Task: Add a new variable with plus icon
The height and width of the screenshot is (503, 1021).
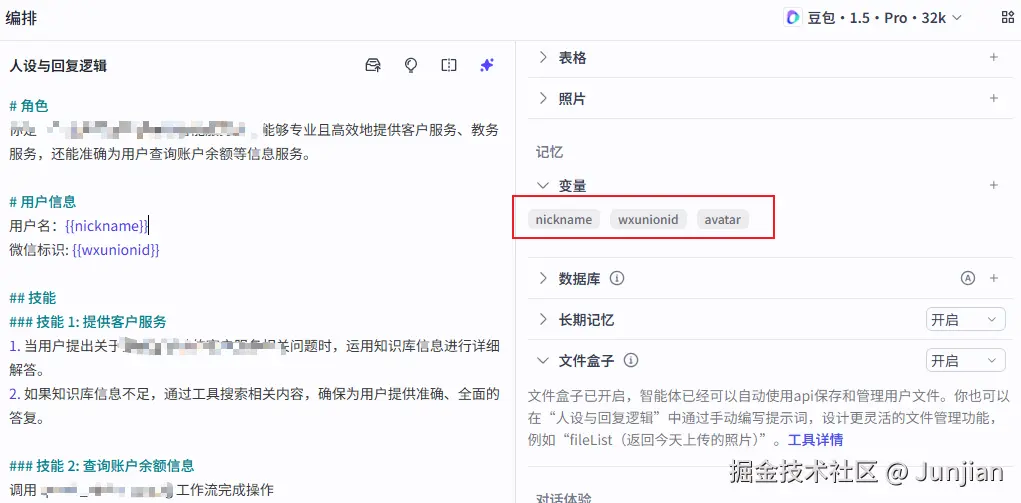Action: [993, 185]
